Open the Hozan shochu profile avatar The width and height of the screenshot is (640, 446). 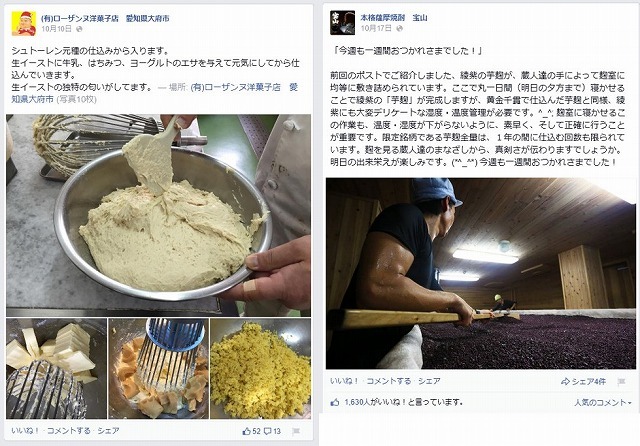(342, 23)
